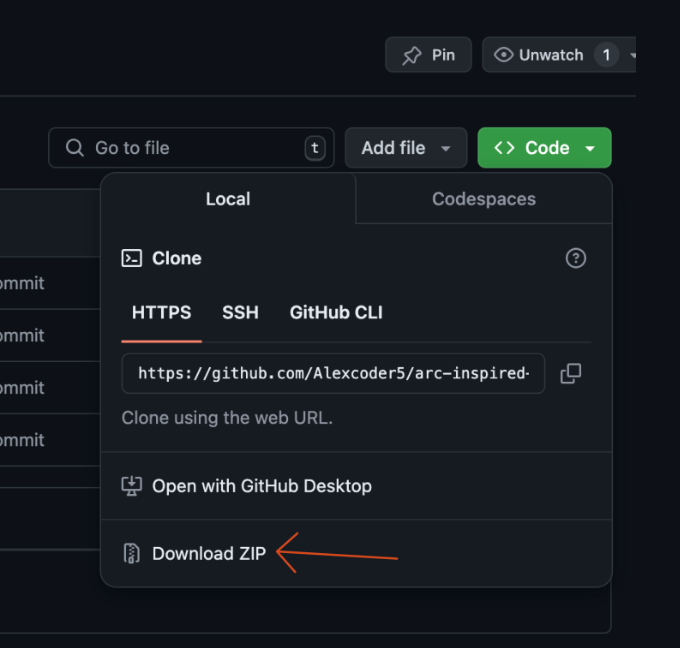The height and width of the screenshot is (648, 680).
Task: Switch to the Local tab
Action: coord(228,199)
